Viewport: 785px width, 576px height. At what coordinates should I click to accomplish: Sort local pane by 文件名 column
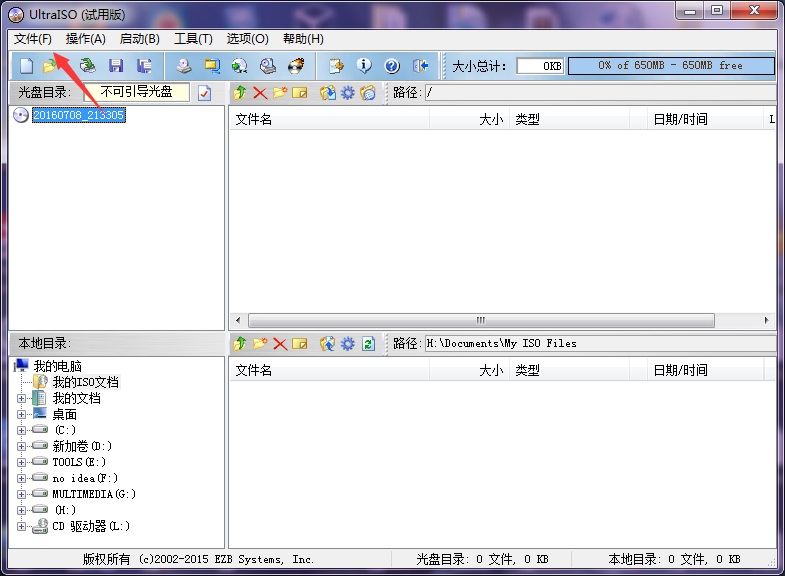[x=329, y=370]
